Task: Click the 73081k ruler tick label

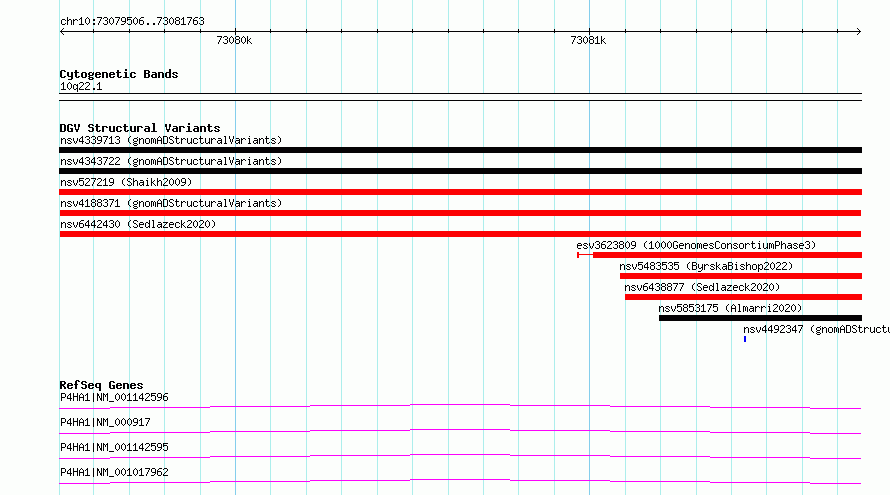Action: [x=588, y=40]
